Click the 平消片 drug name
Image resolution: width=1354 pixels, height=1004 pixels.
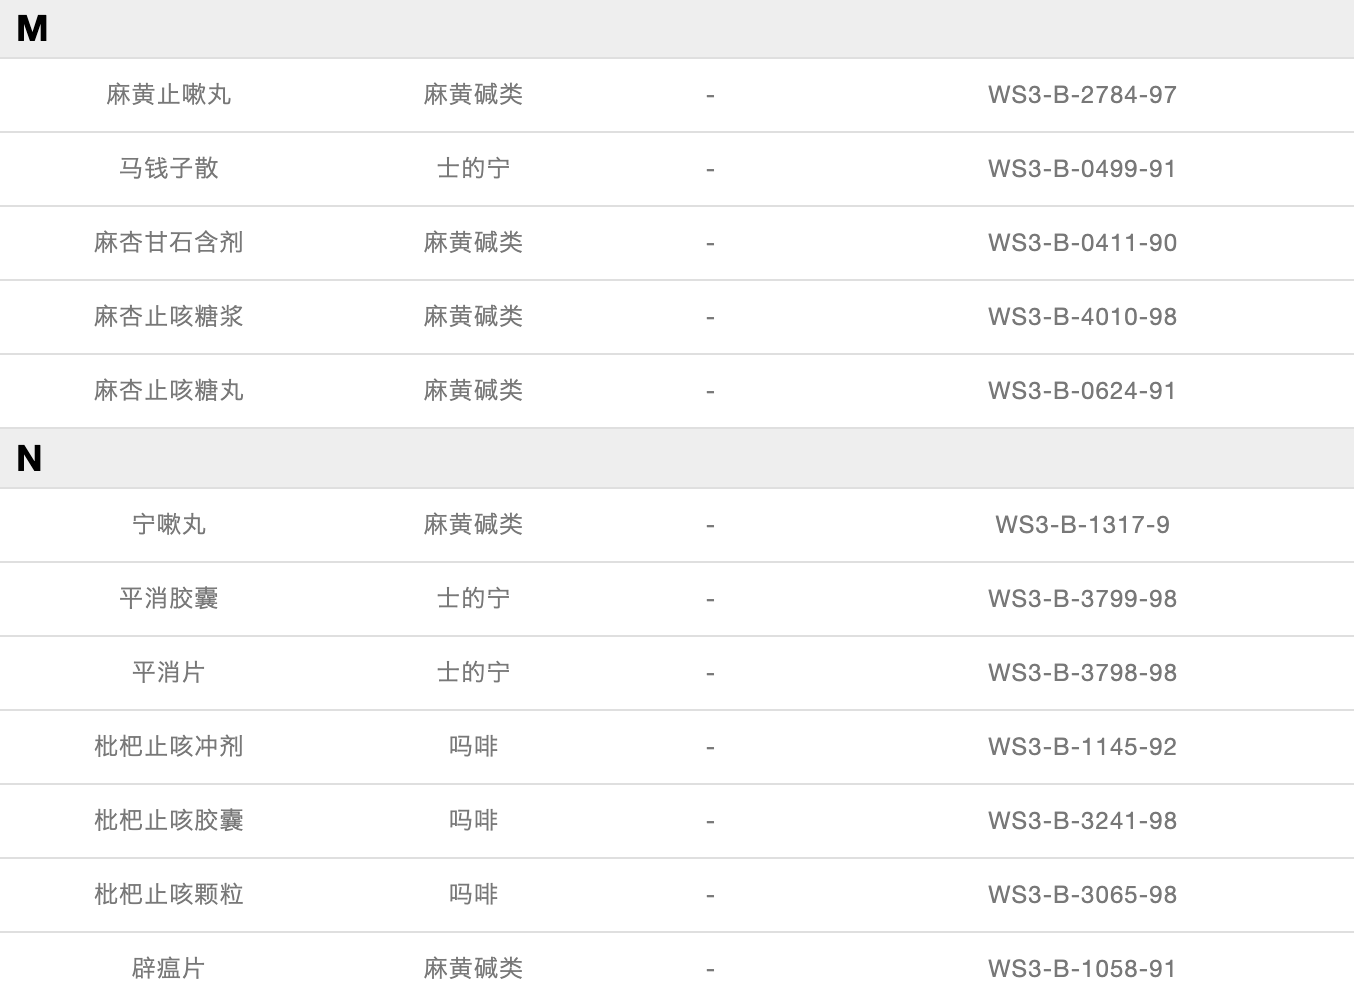click(168, 673)
